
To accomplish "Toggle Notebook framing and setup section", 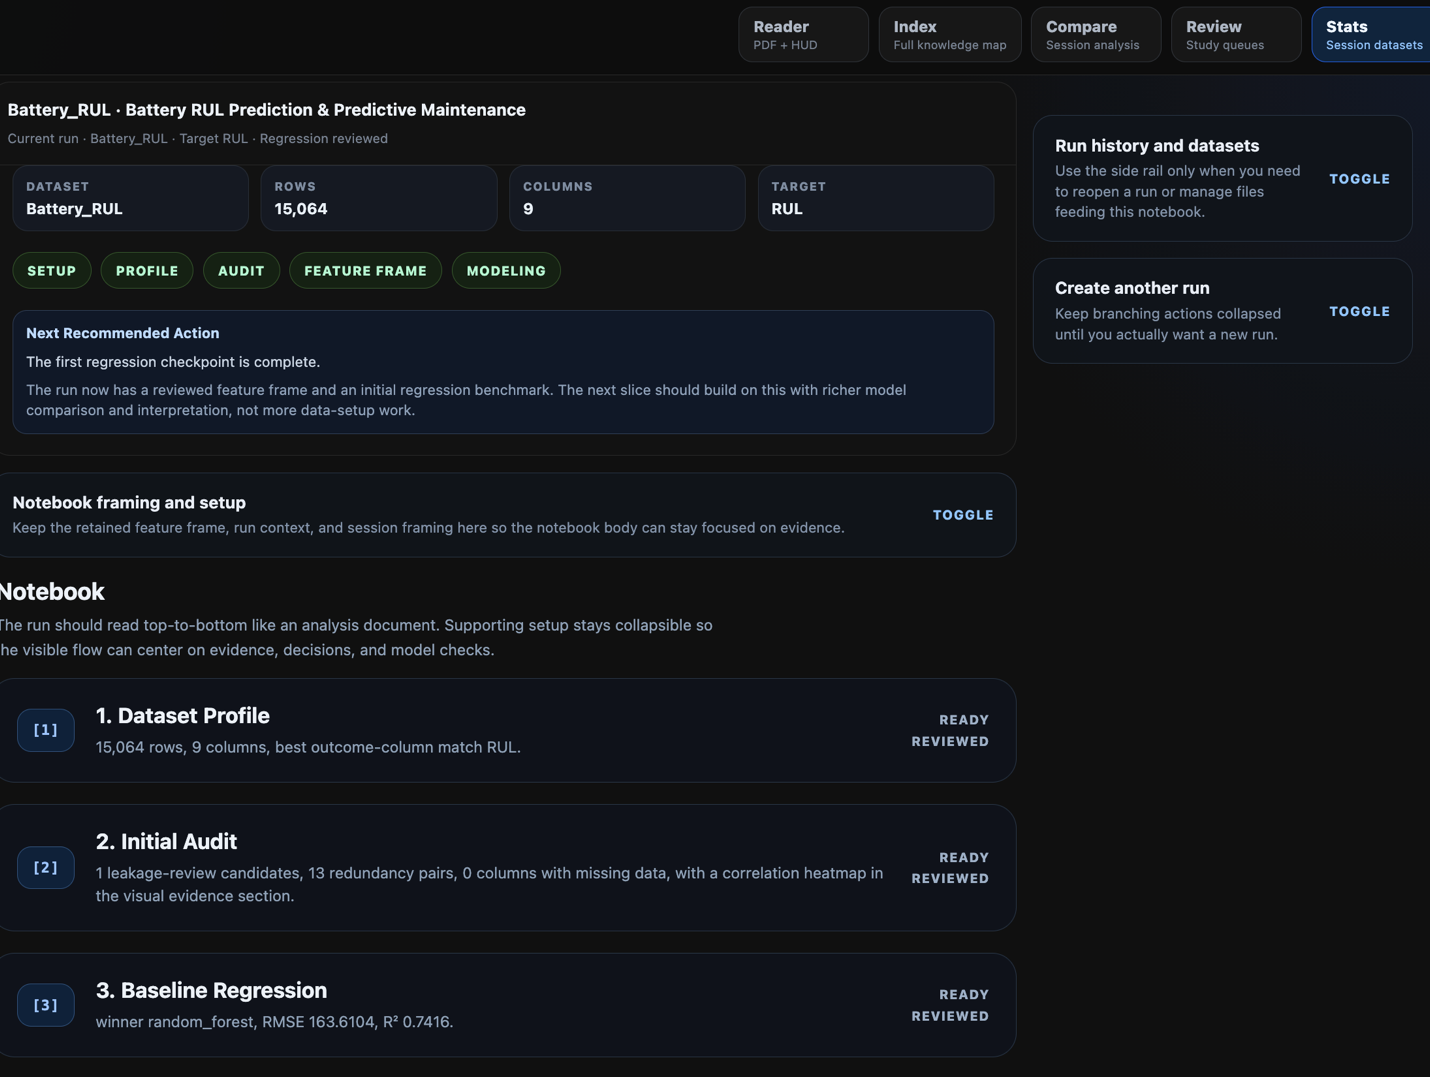I will [x=963, y=515].
